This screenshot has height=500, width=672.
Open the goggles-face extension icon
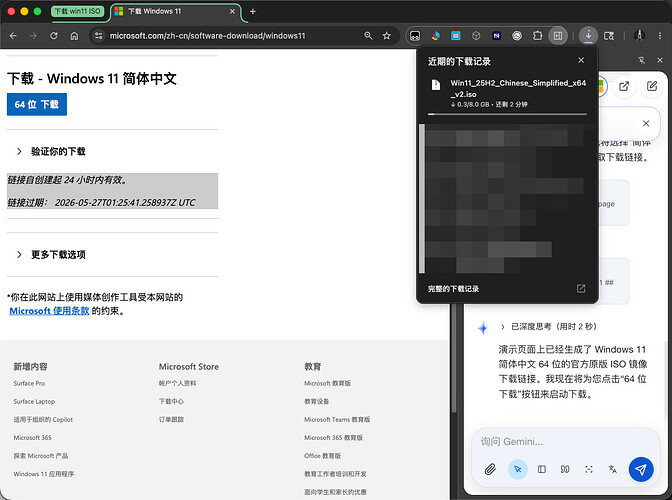(x=415, y=36)
